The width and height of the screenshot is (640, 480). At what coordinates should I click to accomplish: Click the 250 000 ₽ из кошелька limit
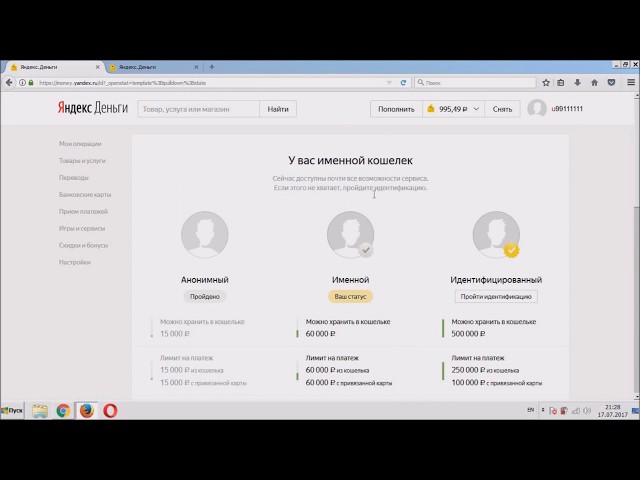pyautogui.click(x=485, y=370)
